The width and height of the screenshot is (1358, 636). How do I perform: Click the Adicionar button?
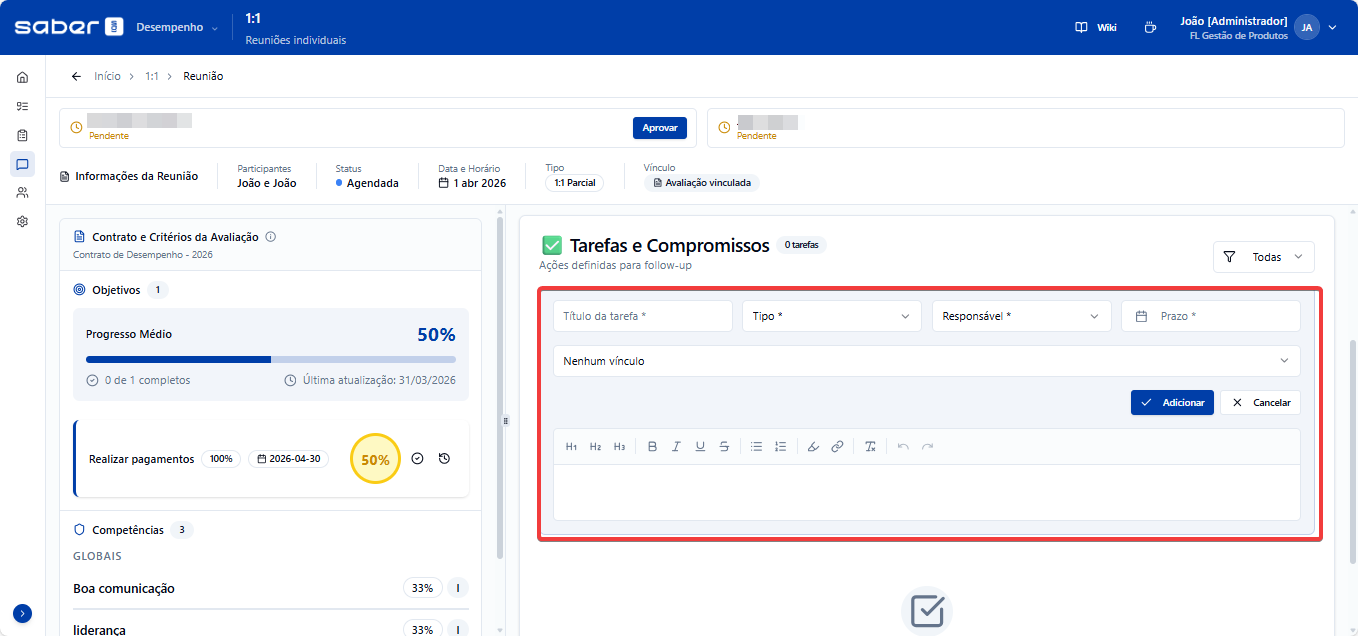(1172, 402)
